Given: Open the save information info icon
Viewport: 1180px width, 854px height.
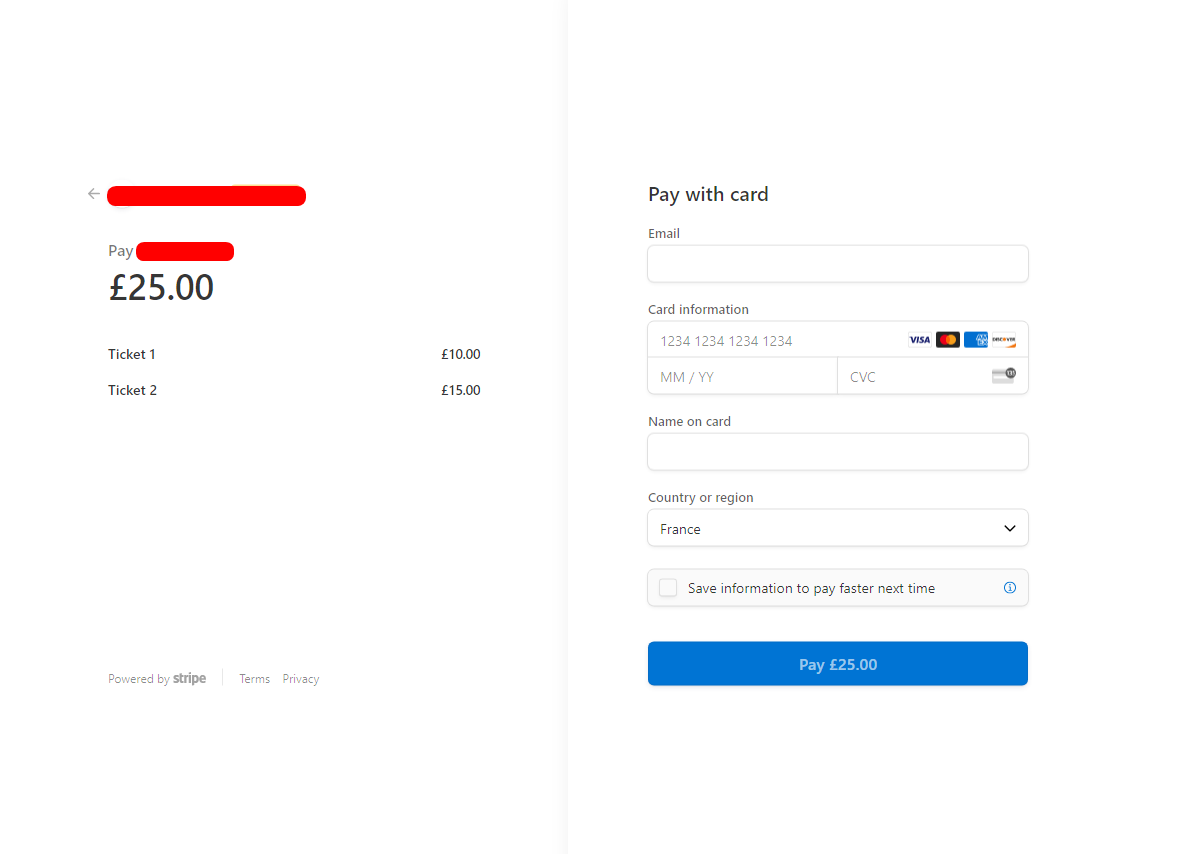Looking at the screenshot, I should tap(1010, 588).
